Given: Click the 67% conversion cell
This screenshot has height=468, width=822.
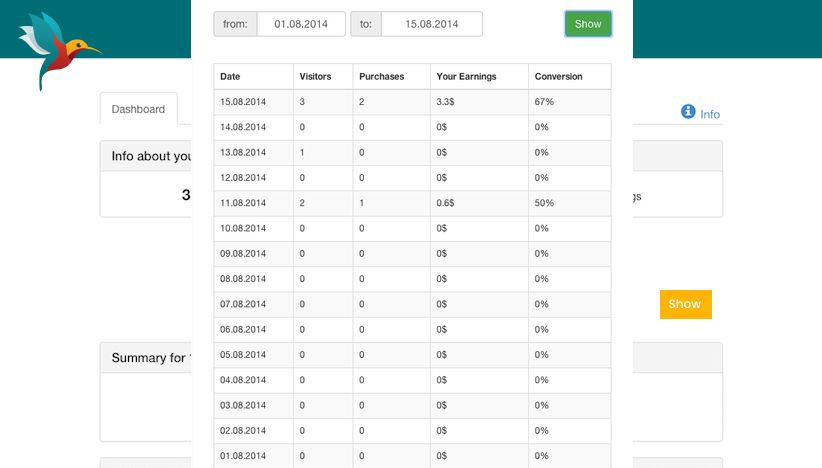Looking at the screenshot, I should coord(544,102).
